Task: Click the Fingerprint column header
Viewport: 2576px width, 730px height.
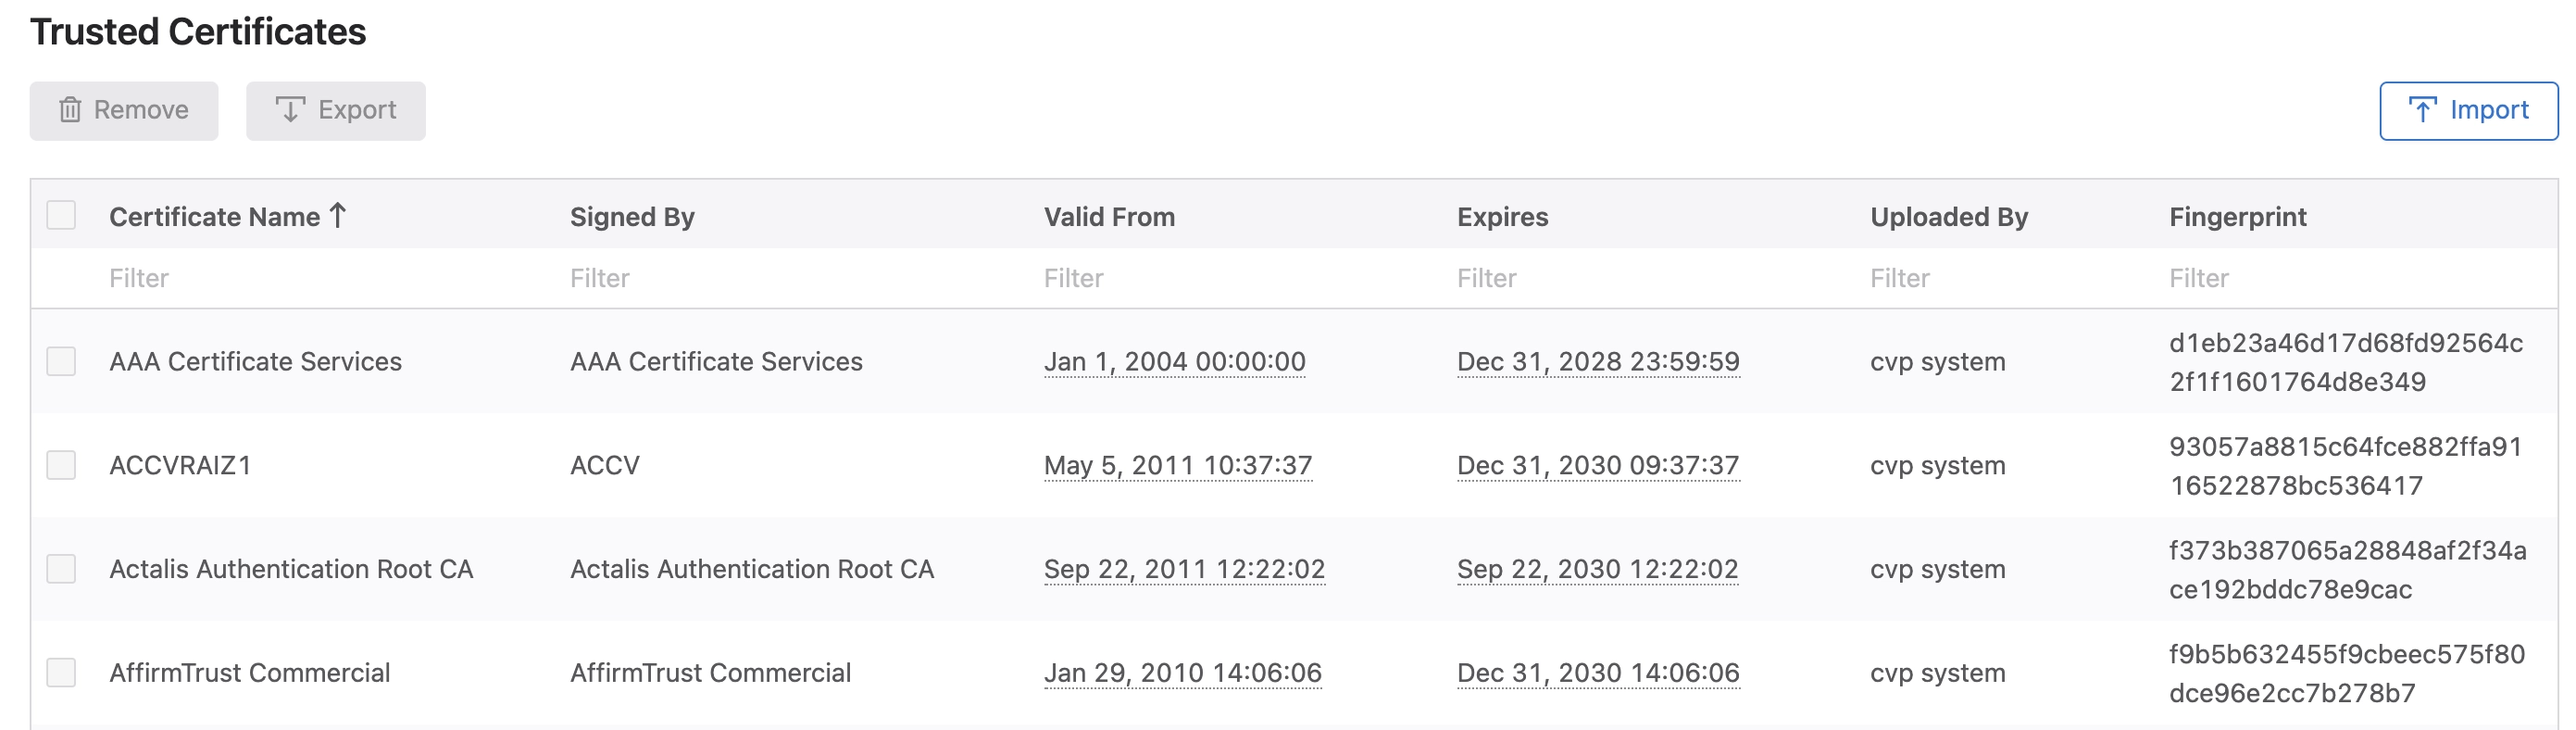Action: tap(2237, 217)
